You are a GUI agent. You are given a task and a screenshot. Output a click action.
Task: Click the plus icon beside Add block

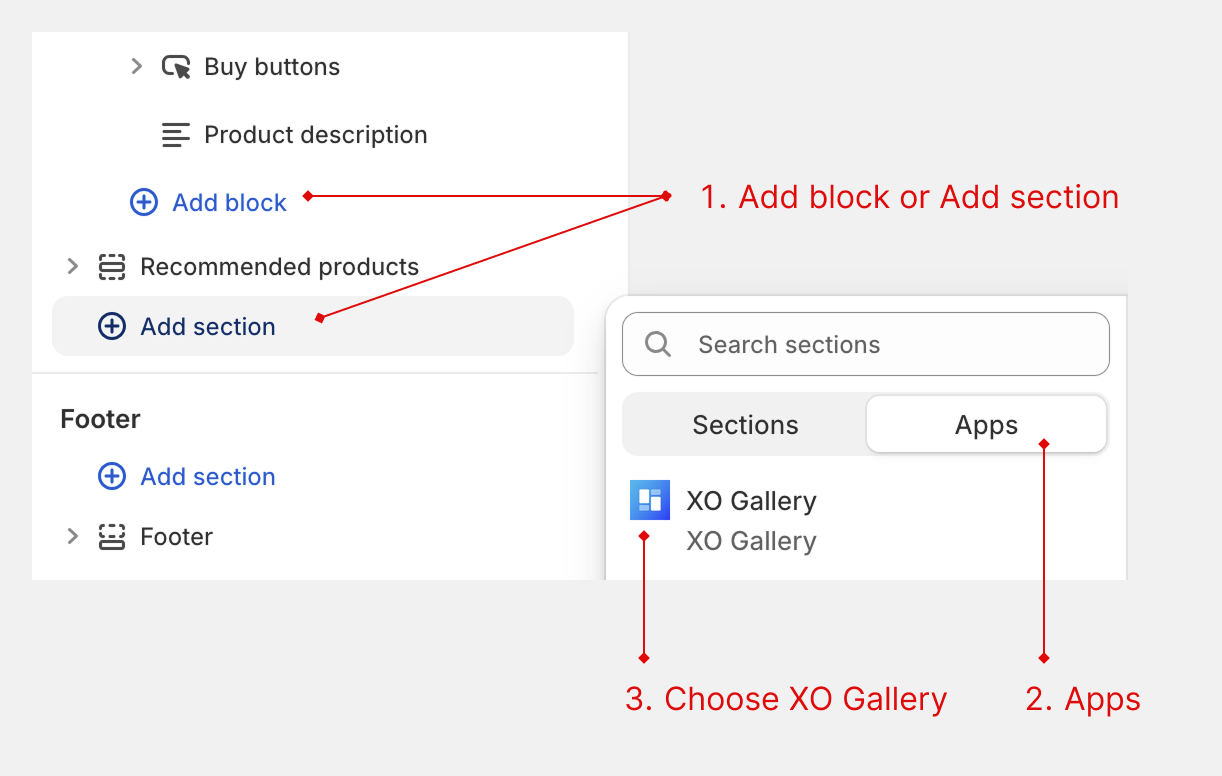144,203
